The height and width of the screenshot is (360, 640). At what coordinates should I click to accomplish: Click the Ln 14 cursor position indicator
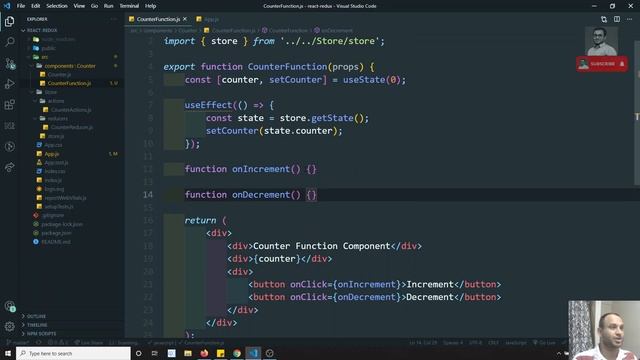(x=423, y=343)
